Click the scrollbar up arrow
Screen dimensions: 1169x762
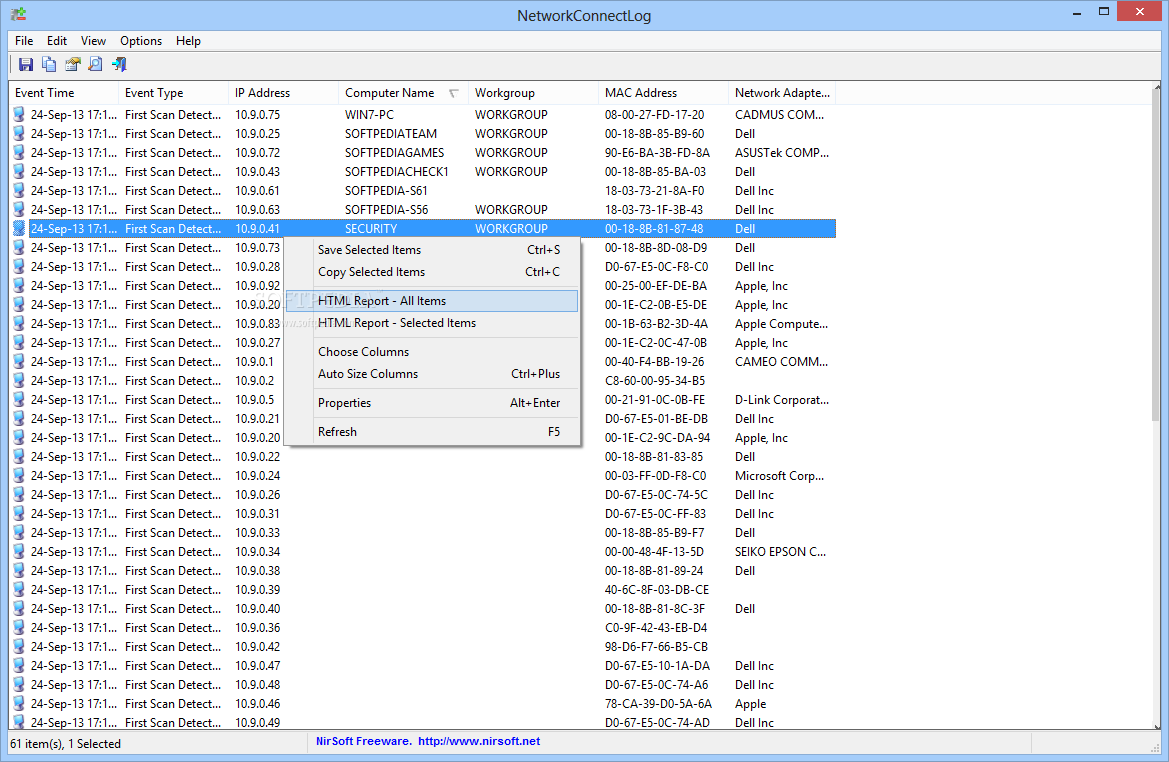pyautogui.click(x=1156, y=86)
